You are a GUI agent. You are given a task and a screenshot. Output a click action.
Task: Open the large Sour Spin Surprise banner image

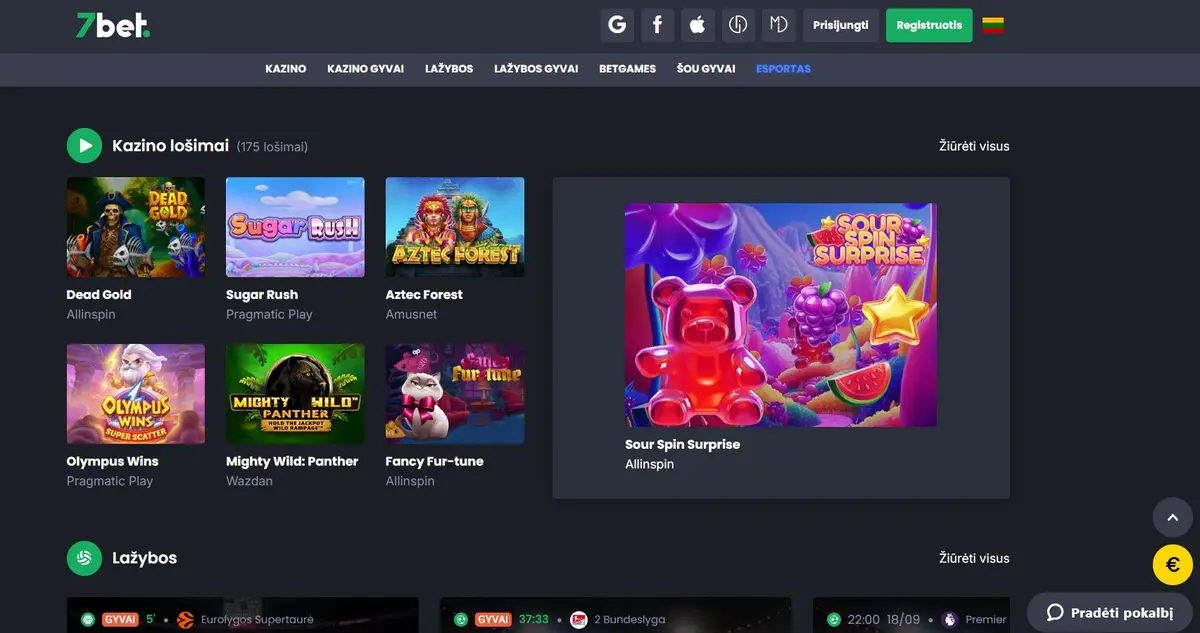781,315
